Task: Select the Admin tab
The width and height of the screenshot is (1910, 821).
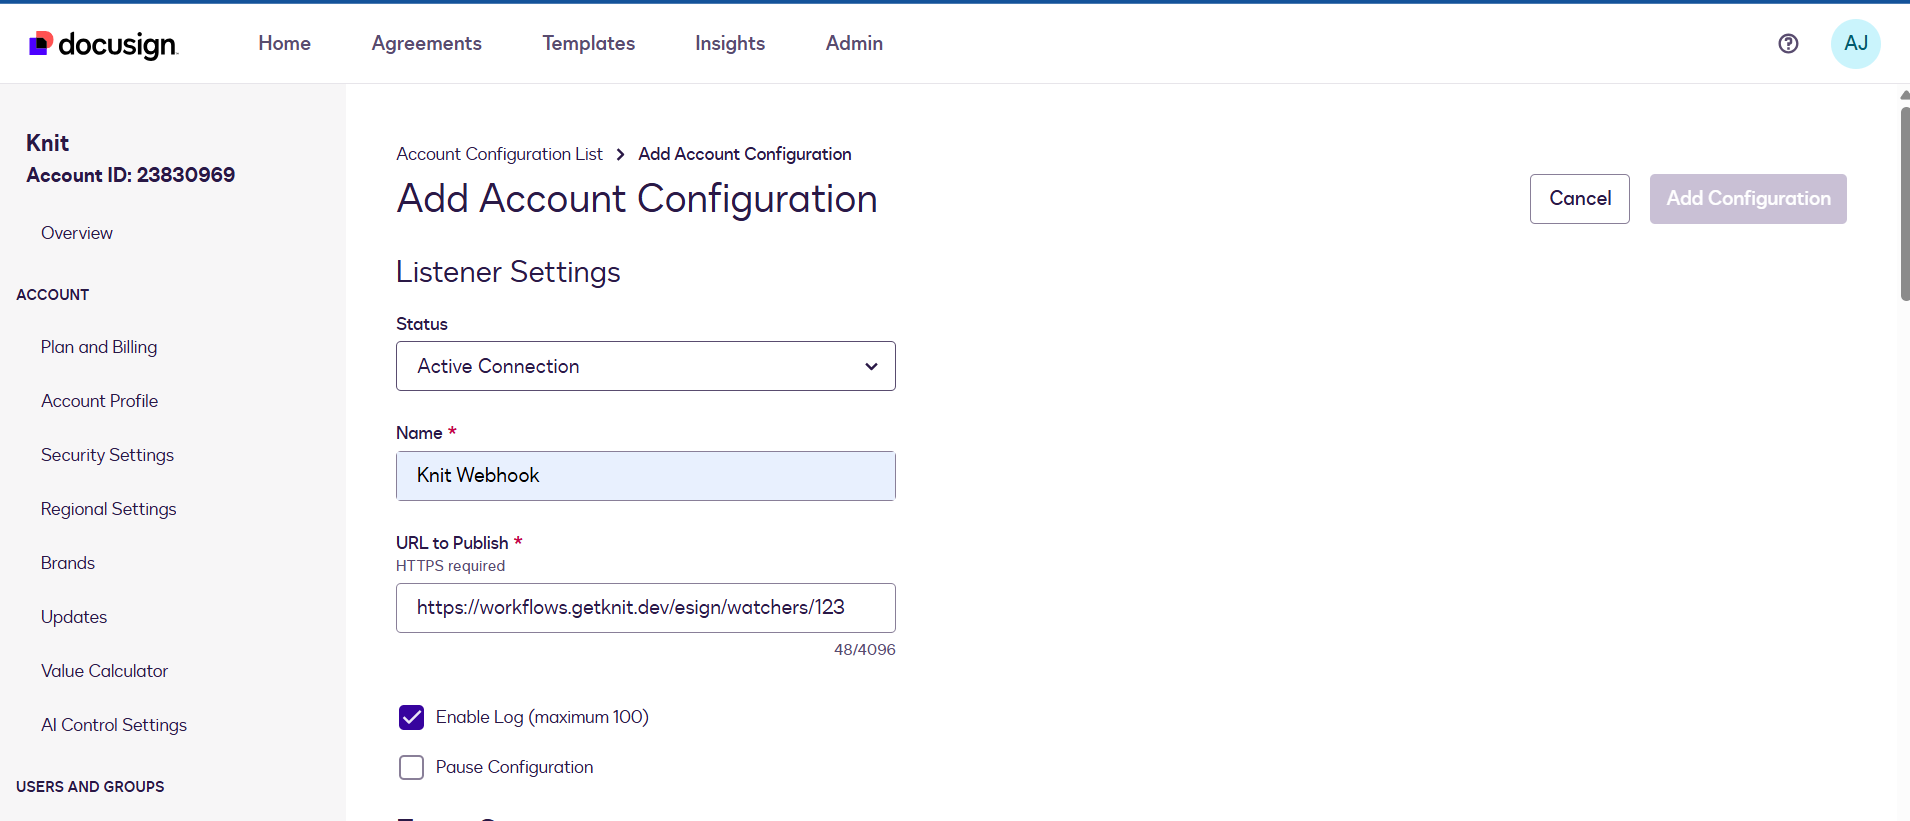Action: (854, 43)
